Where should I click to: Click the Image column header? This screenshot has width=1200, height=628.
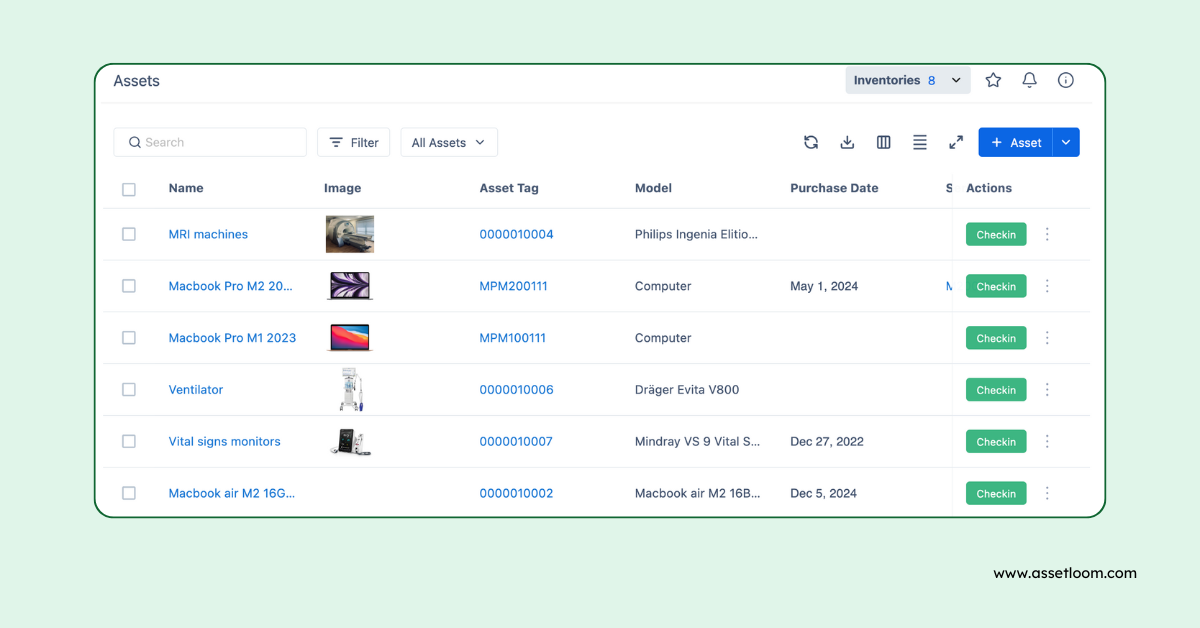click(343, 188)
